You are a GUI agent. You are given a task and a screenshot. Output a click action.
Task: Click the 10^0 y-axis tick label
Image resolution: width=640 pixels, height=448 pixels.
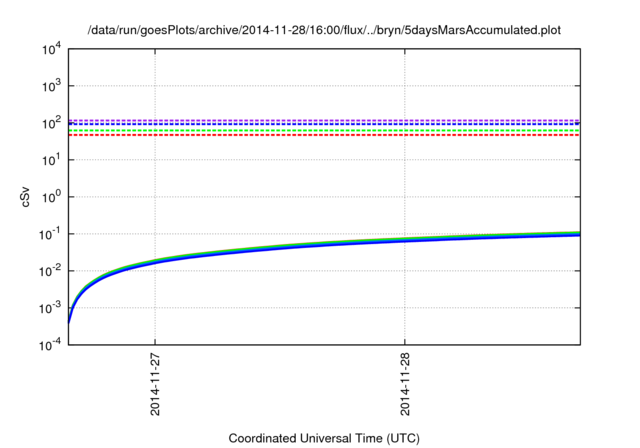(51, 197)
